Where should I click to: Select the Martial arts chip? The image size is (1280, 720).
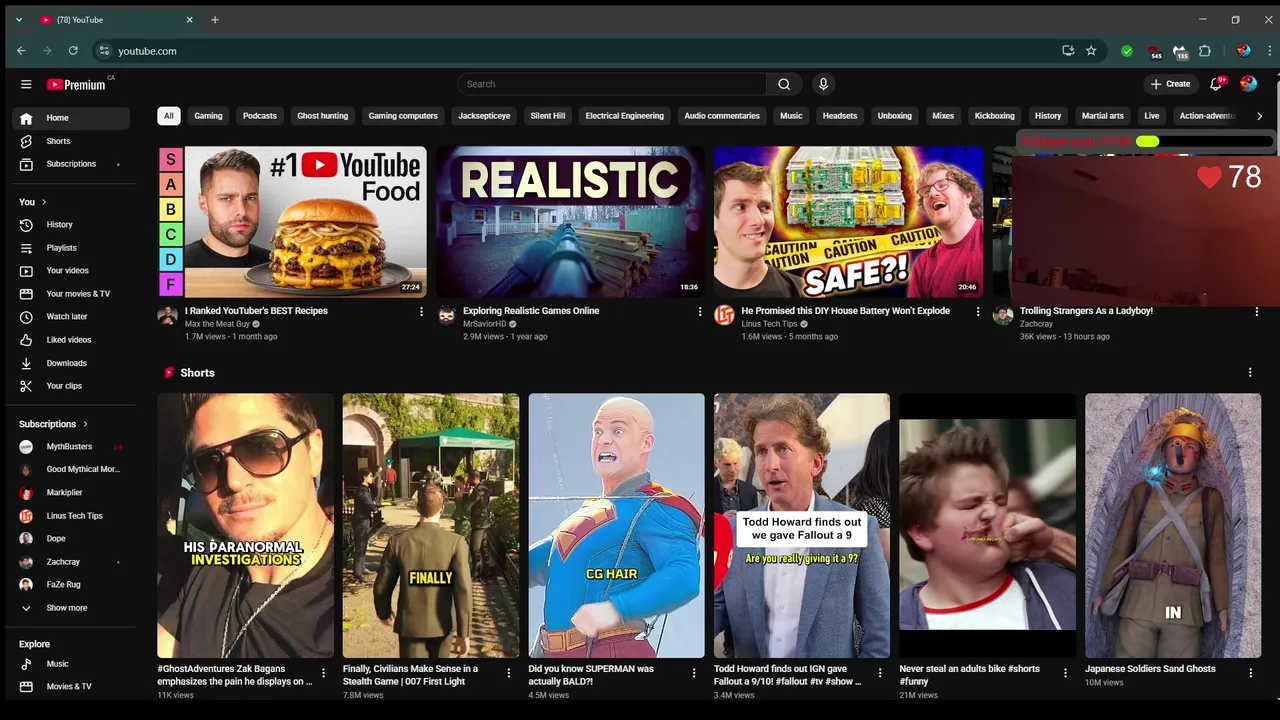(1103, 116)
